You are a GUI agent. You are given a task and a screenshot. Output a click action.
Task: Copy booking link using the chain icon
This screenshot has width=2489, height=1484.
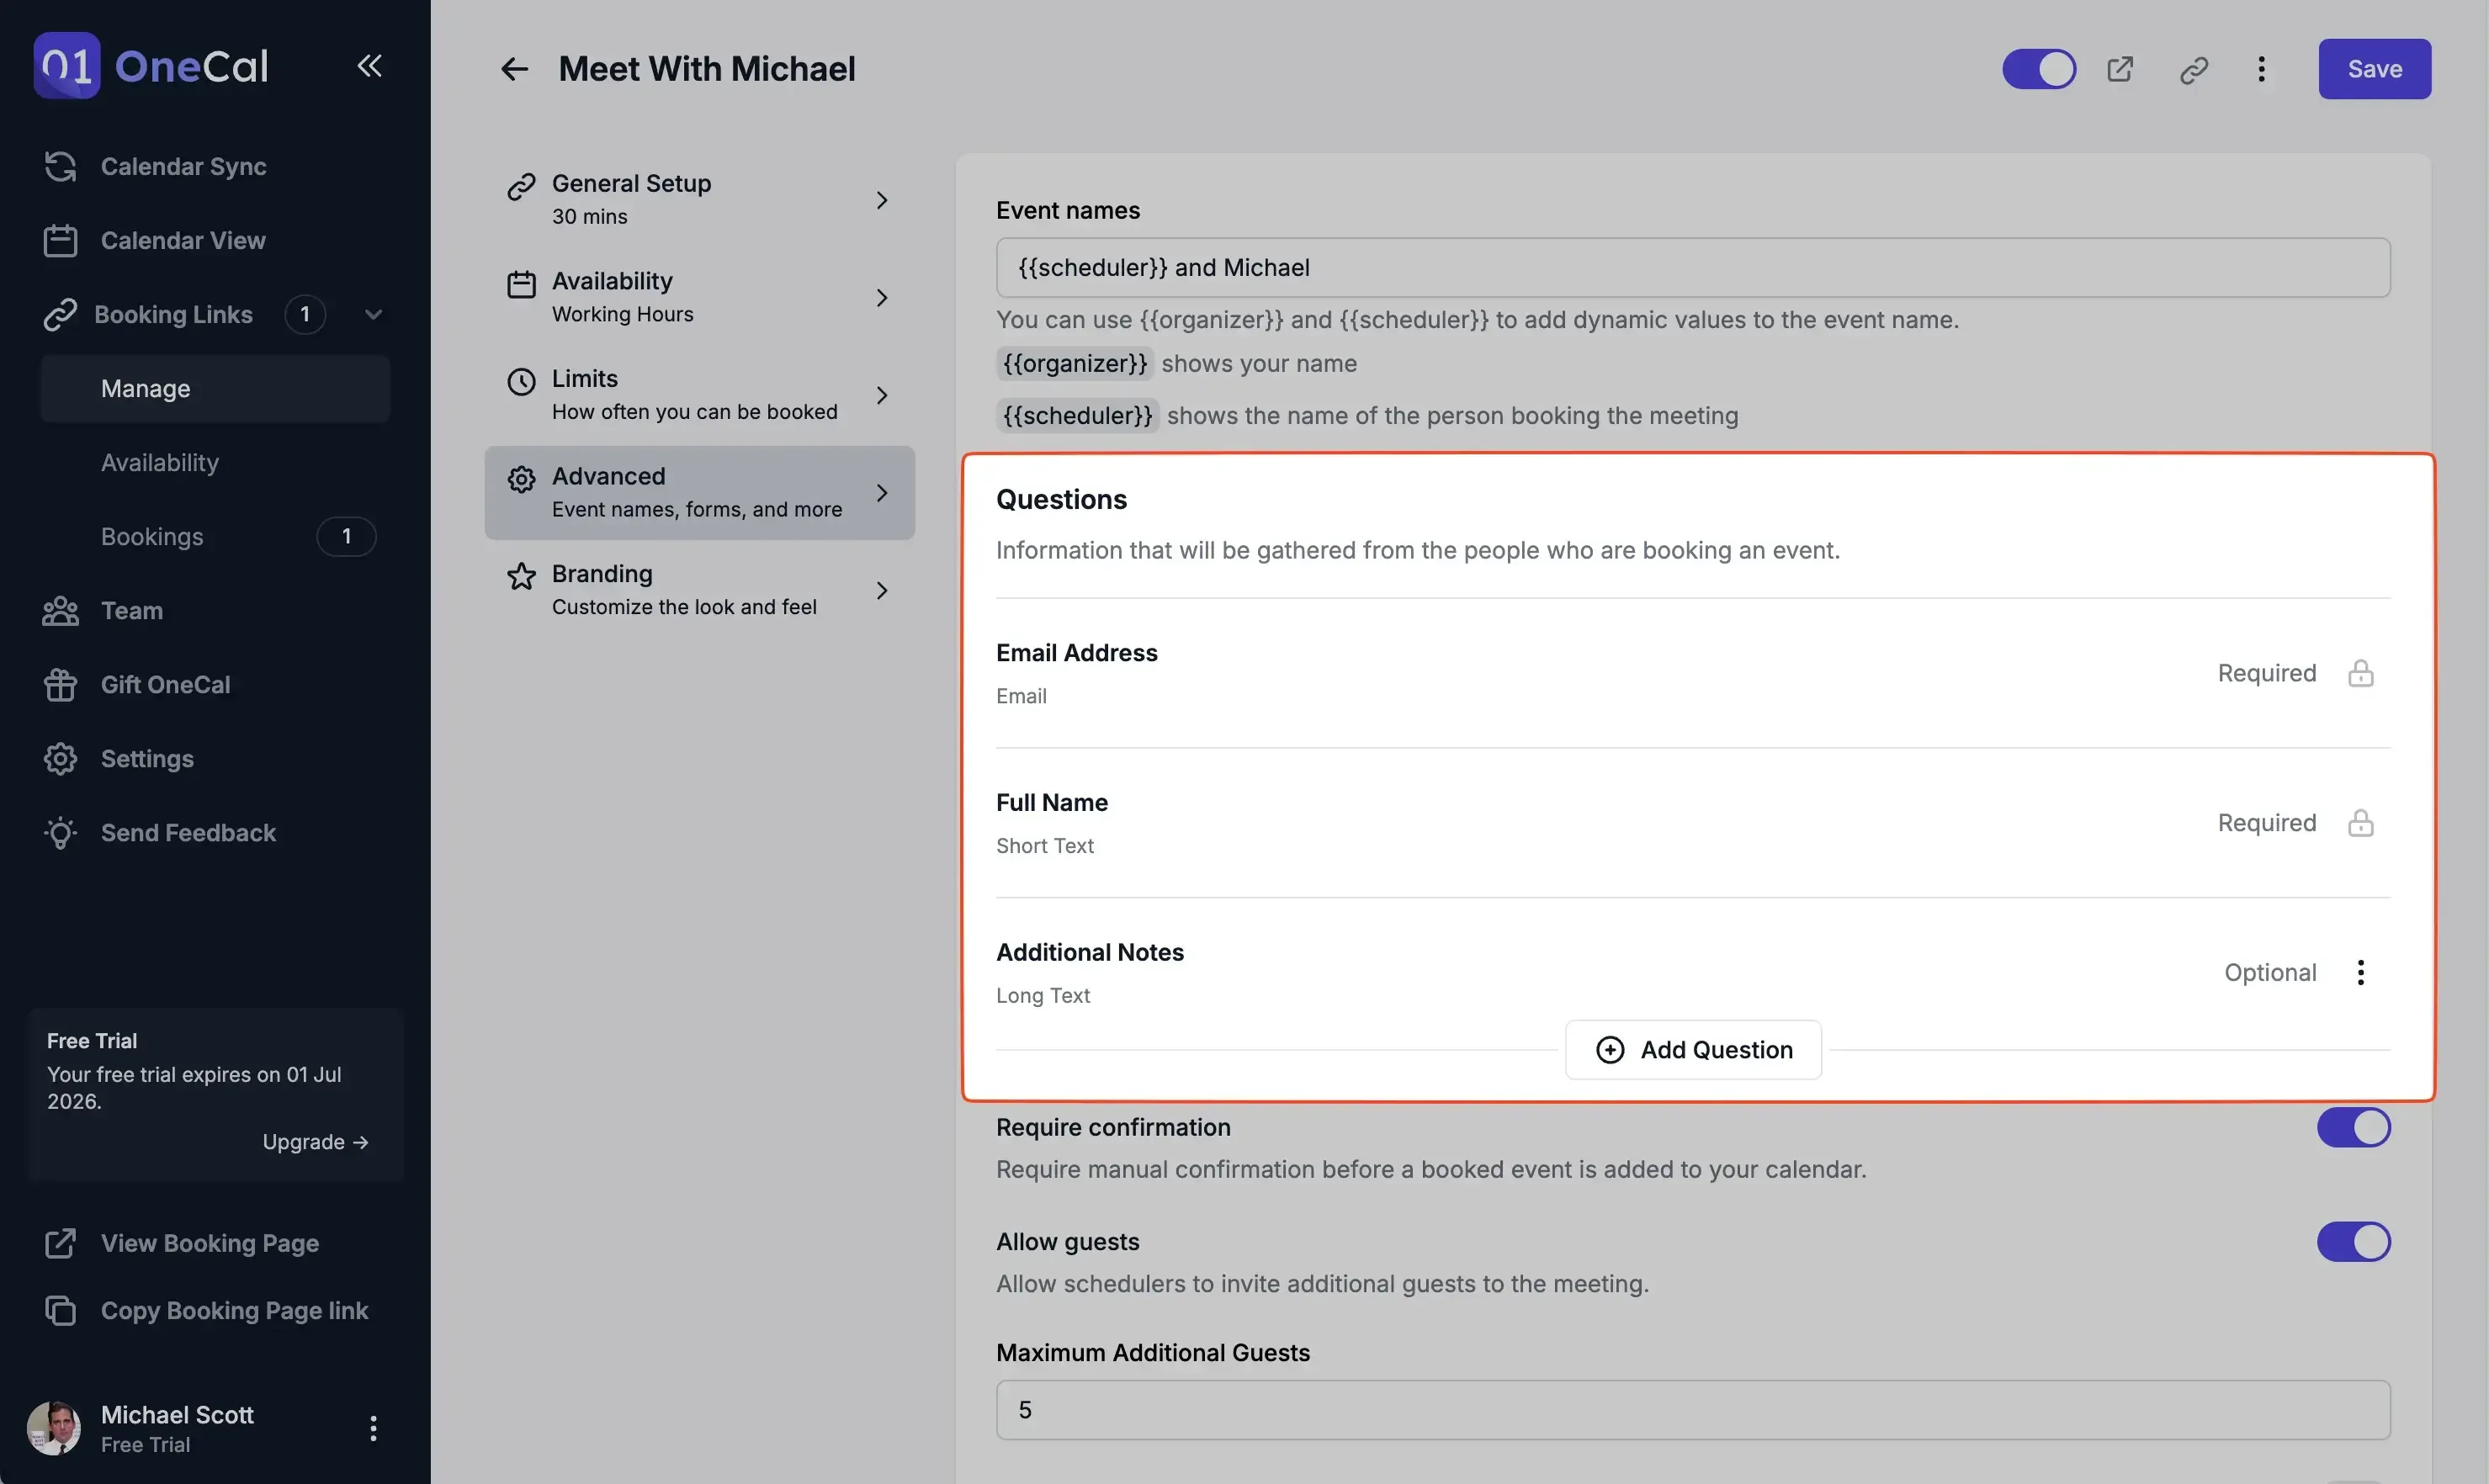pyautogui.click(x=2194, y=69)
